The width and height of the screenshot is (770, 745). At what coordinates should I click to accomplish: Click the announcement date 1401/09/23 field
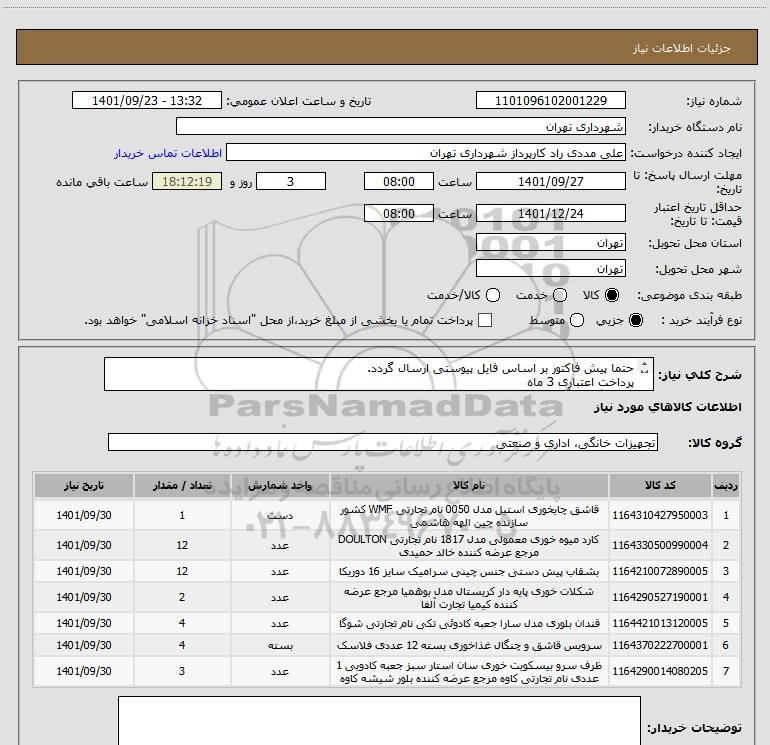[x=147, y=100]
